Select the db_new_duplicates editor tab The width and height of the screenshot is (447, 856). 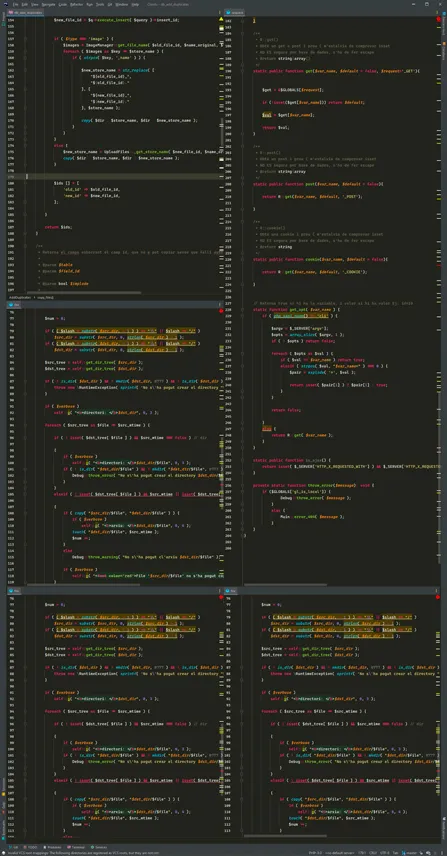25,13
